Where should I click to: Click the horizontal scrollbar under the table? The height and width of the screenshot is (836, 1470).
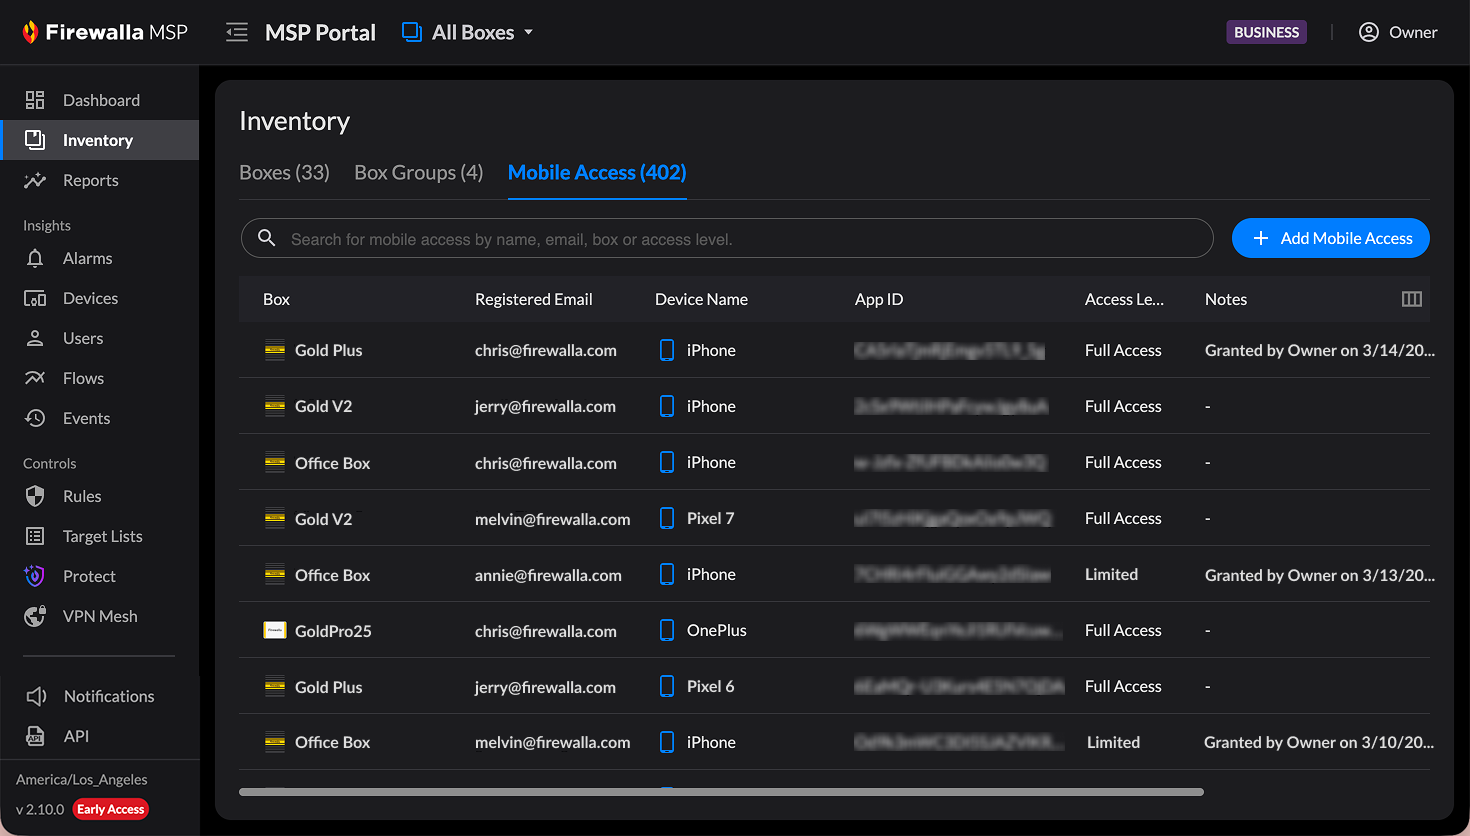click(720, 792)
